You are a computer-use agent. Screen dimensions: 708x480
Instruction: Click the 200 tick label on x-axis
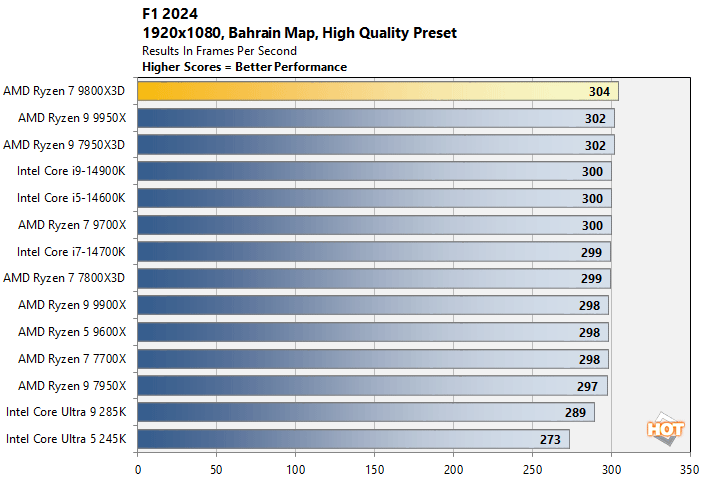453,470
